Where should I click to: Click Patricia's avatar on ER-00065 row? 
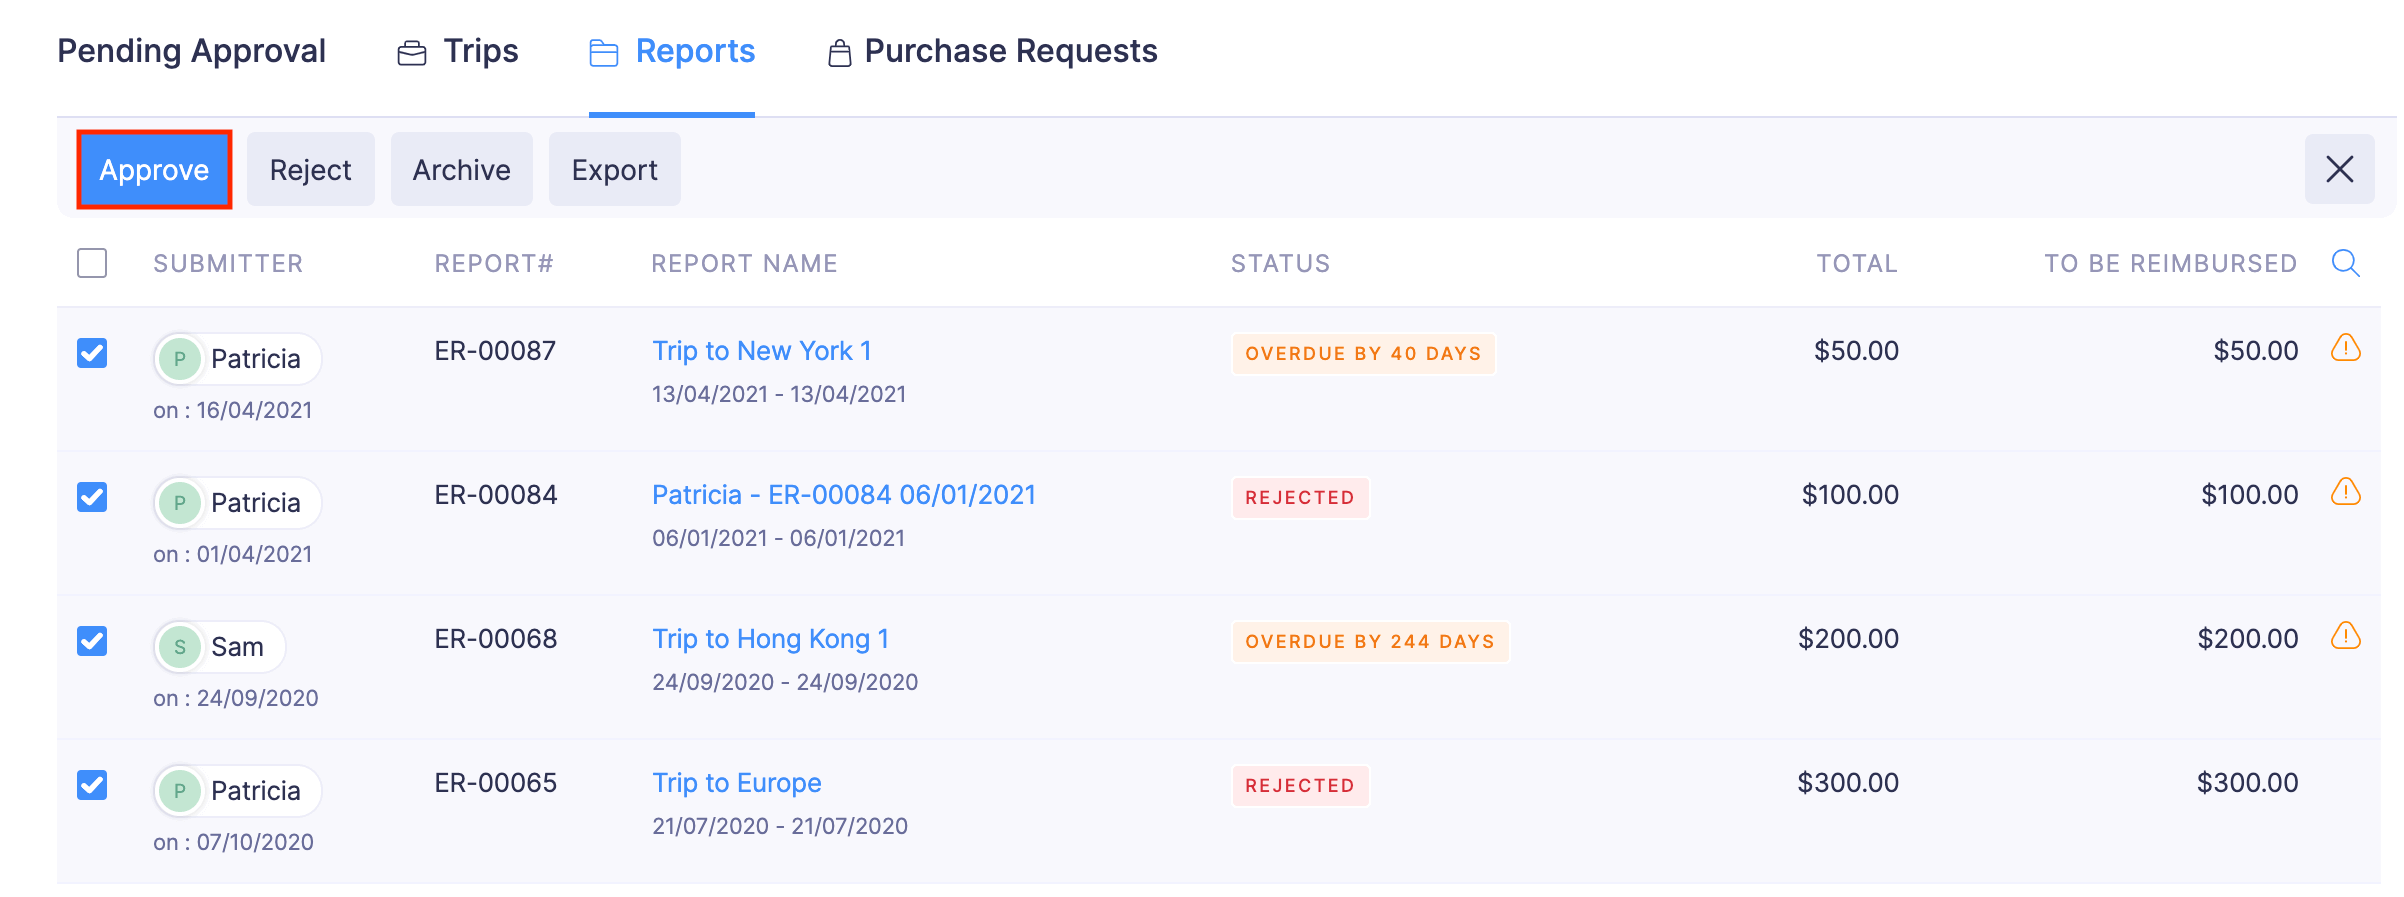tap(180, 791)
